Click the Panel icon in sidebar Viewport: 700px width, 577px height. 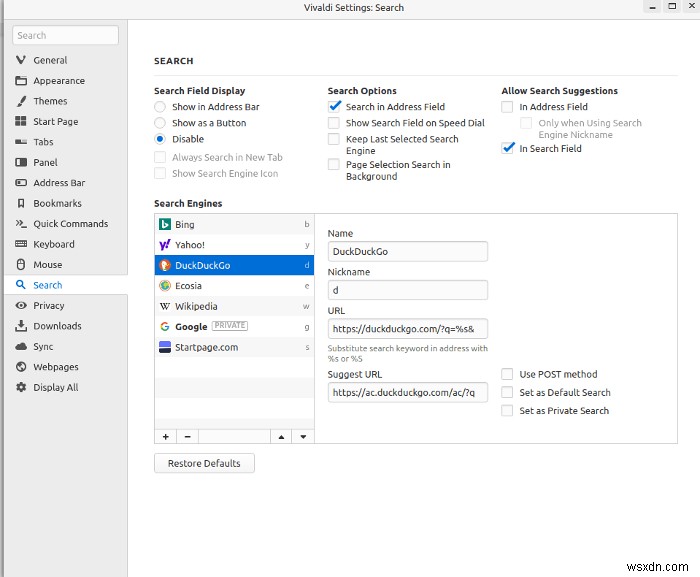[x=21, y=162]
